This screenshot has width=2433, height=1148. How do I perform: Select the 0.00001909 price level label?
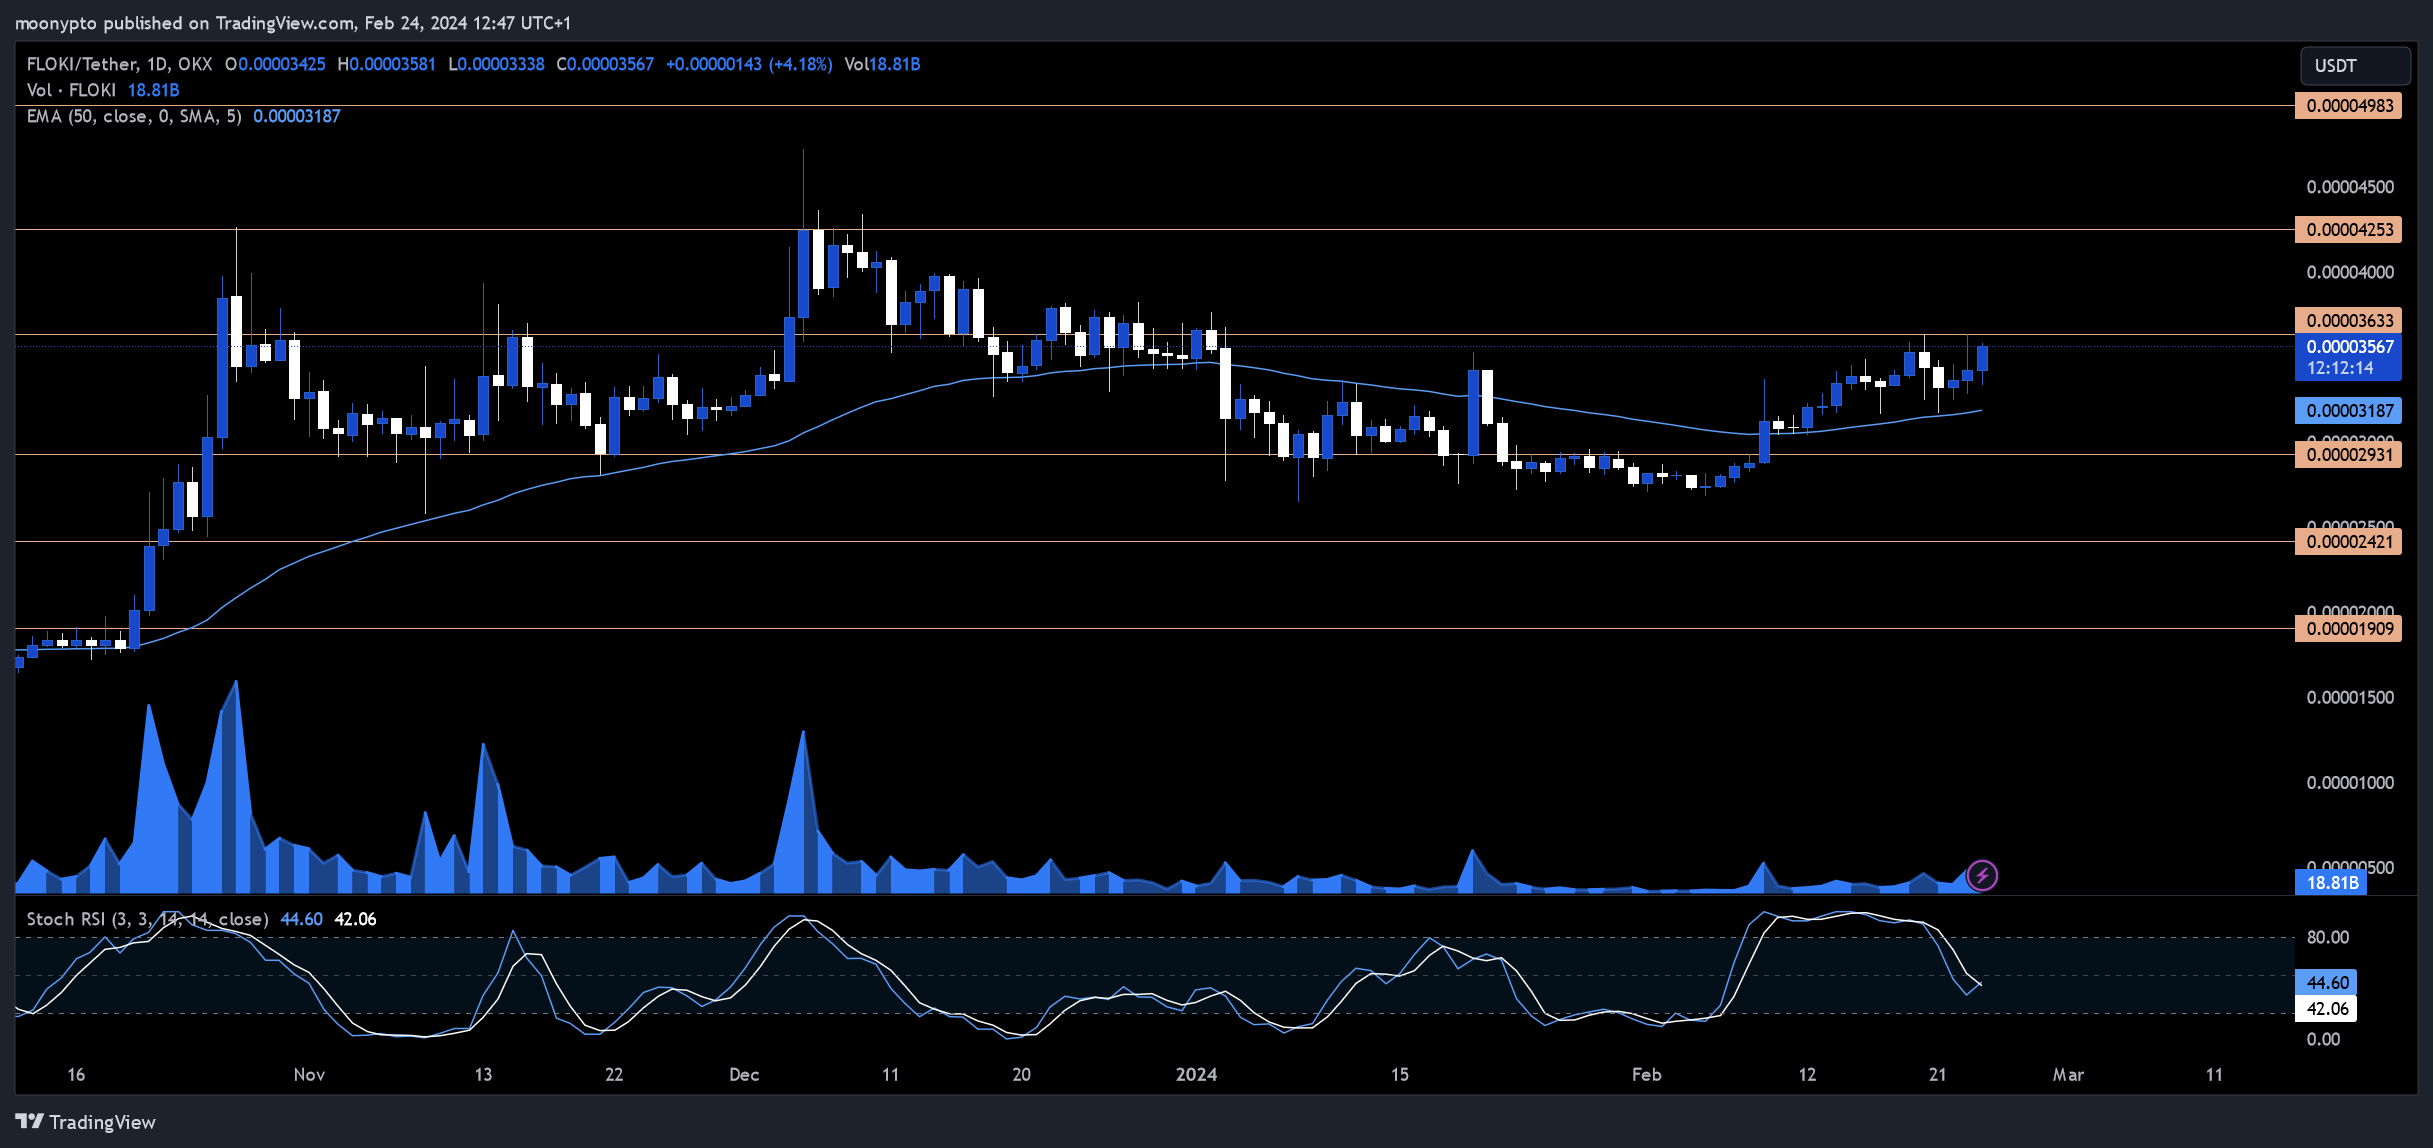point(2348,629)
